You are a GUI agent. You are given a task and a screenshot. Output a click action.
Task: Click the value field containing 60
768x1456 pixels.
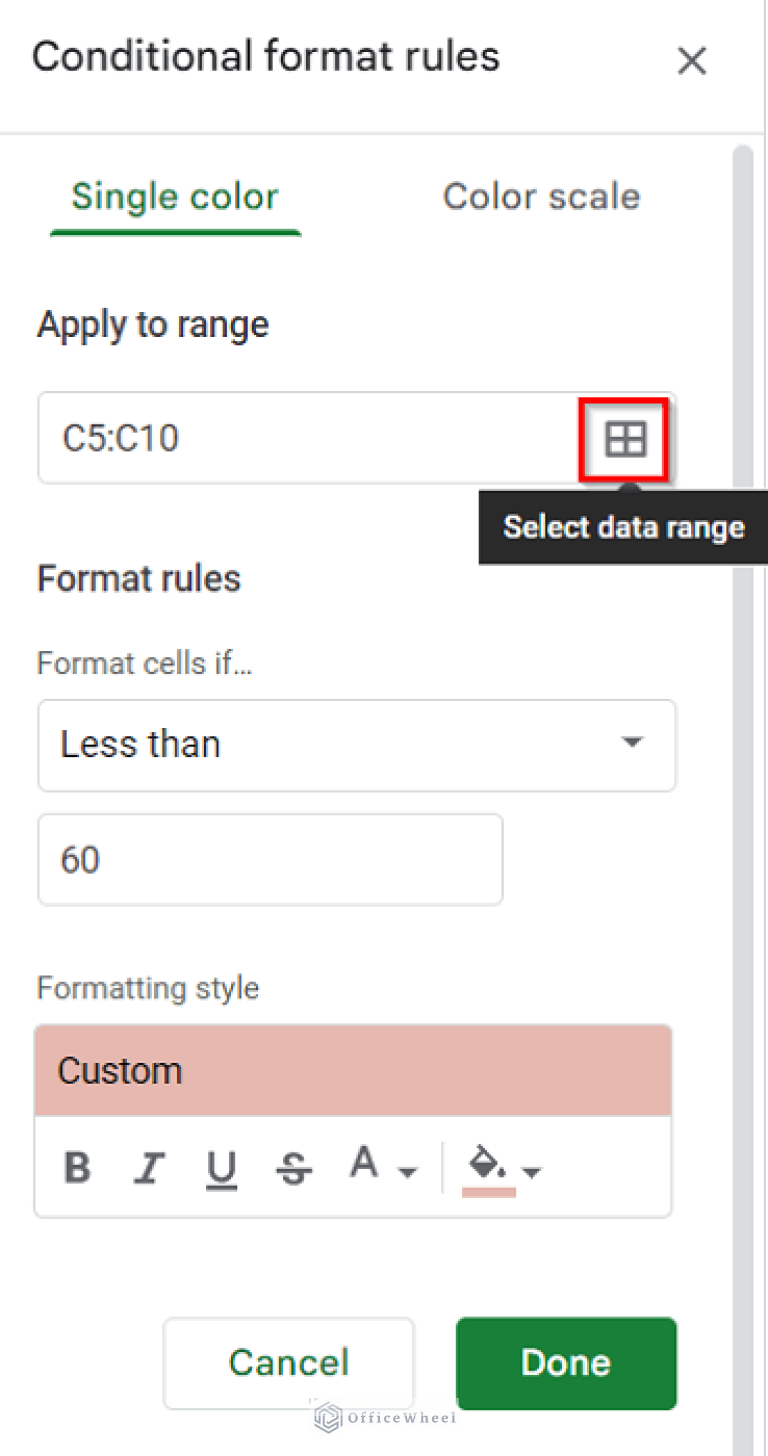click(x=270, y=860)
